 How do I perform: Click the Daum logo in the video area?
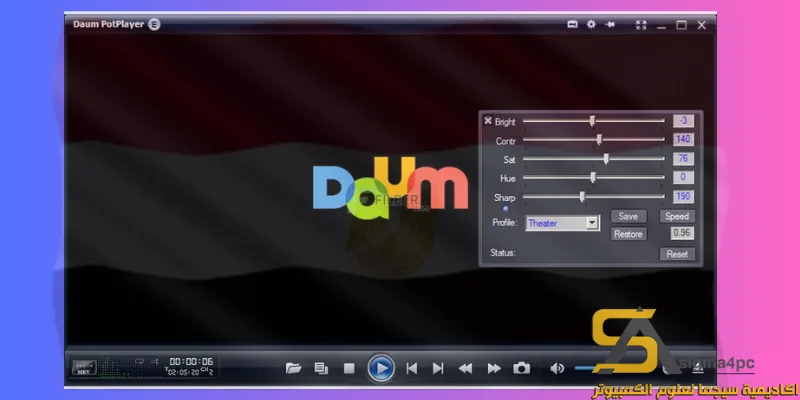coord(390,187)
